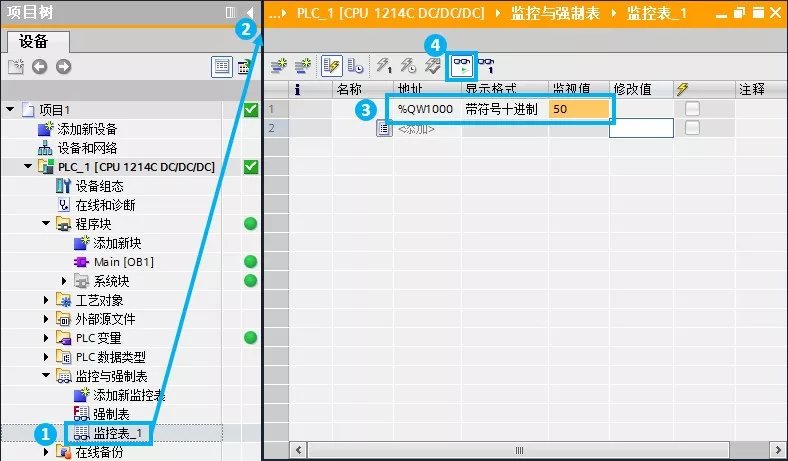Open 监控表_1 in project tree
788x461 pixels.
[x=121, y=433]
